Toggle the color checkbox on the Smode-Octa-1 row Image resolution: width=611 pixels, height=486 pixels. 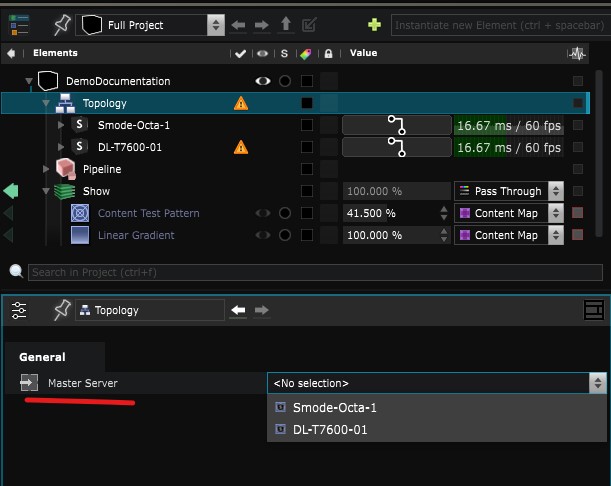(x=307, y=125)
